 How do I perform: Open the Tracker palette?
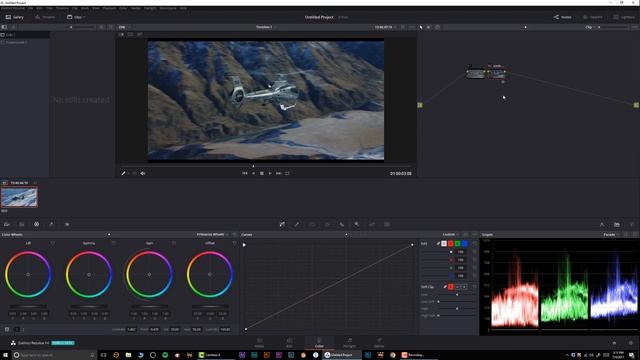pyautogui.click(x=327, y=224)
